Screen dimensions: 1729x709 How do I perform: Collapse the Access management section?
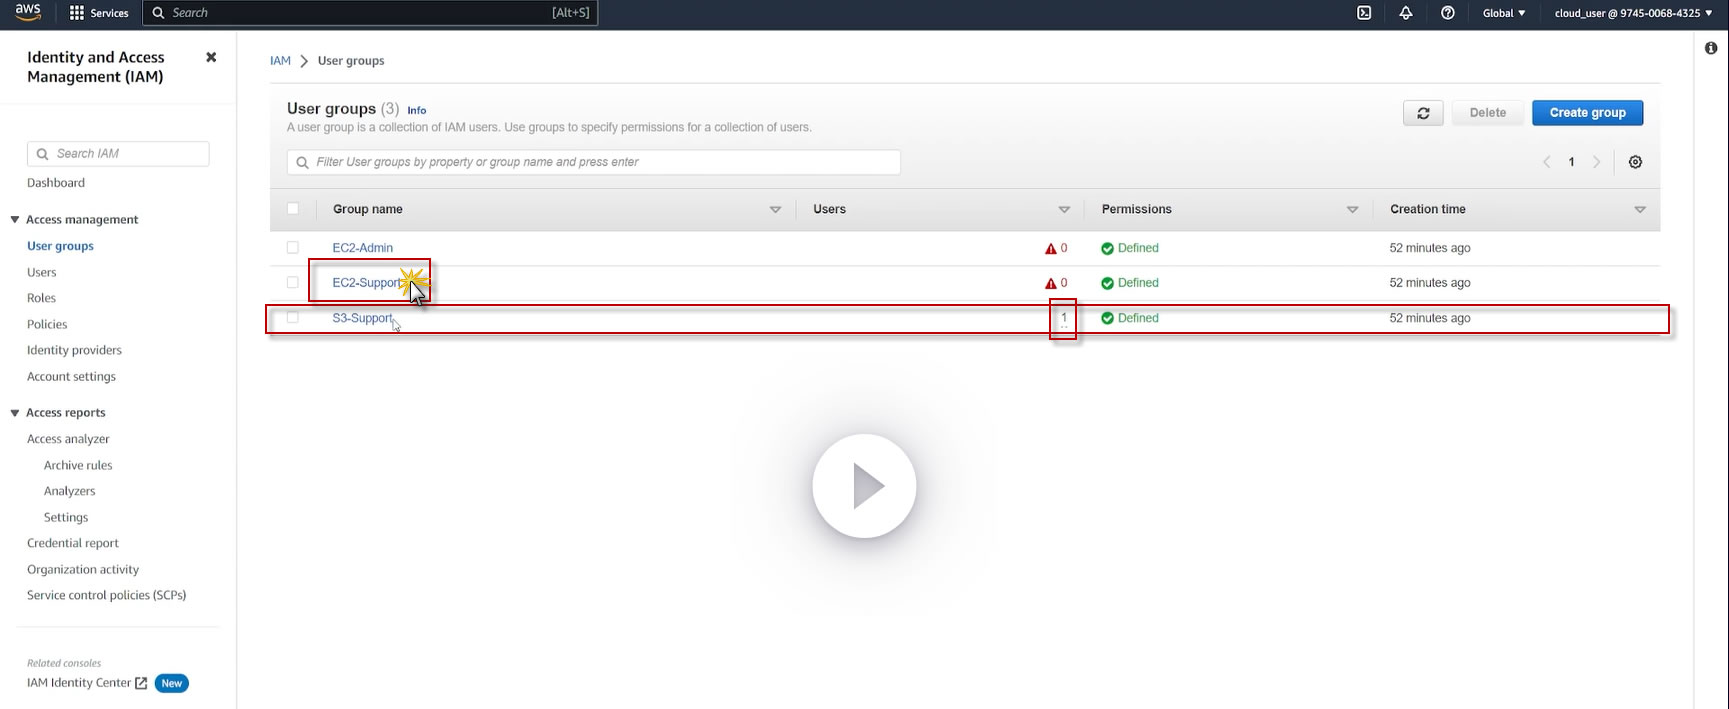[15, 220]
